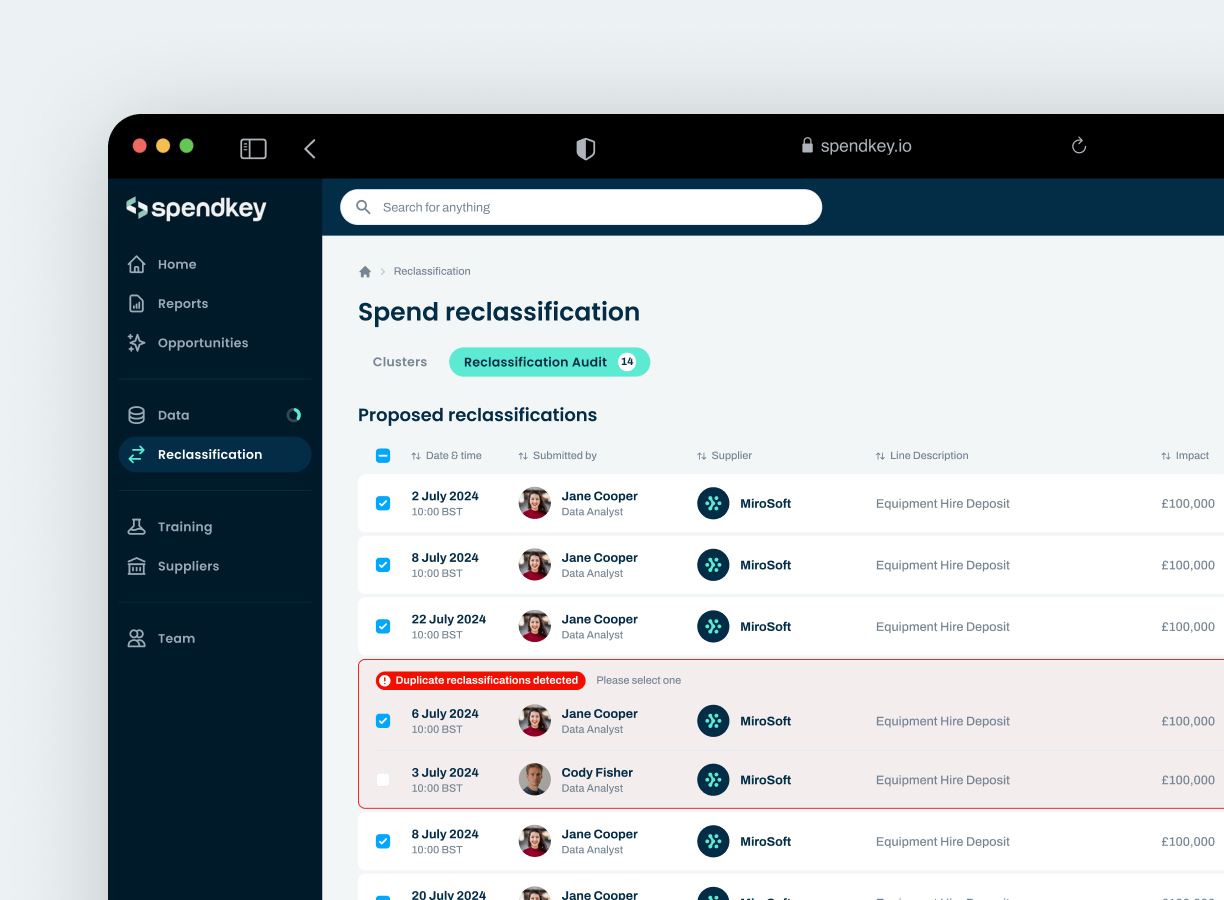Viewport: 1224px width, 900px height.
Task: Click the home breadcrumb icon
Action: click(x=365, y=272)
